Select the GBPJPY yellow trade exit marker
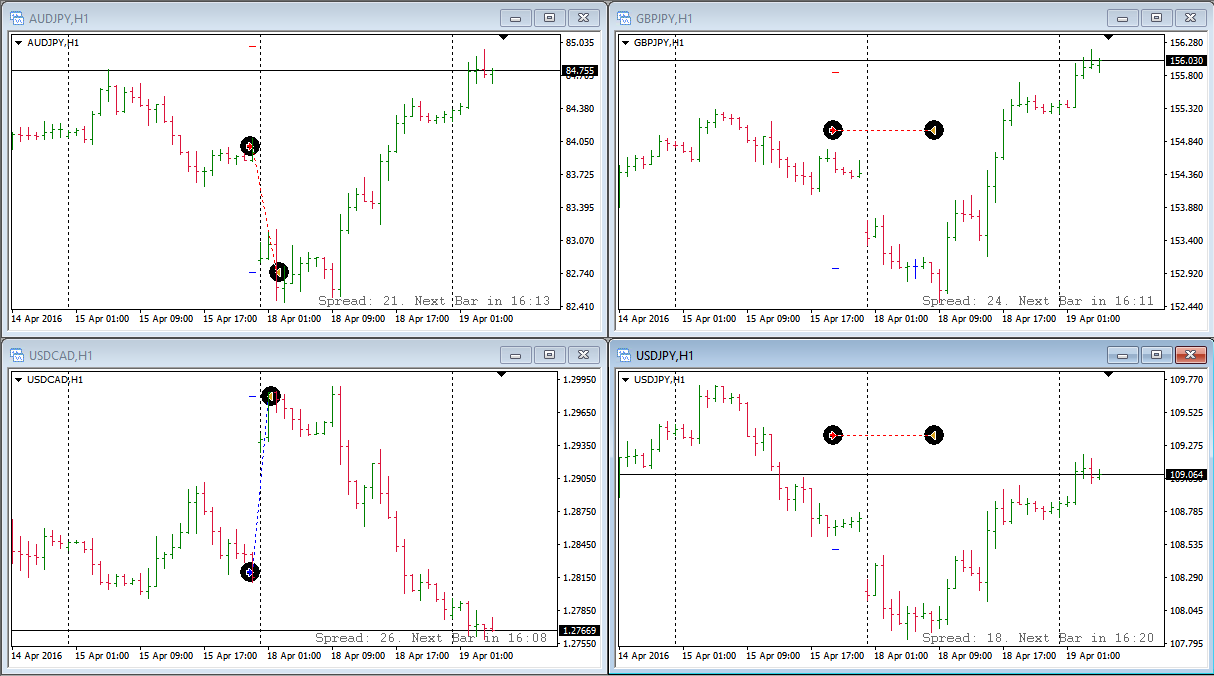 pos(933,130)
